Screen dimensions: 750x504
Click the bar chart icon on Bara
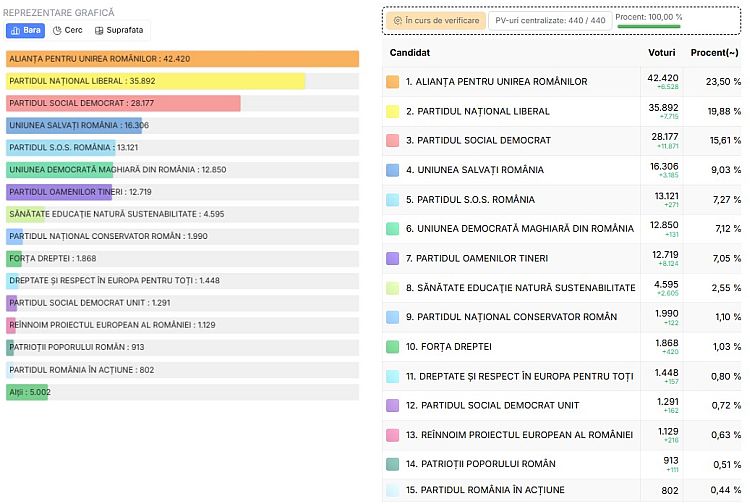coord(15,31)
